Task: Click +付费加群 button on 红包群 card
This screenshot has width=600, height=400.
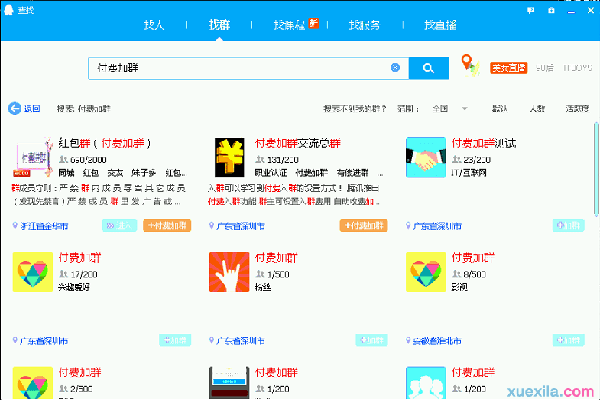Action: [x=167, y=225]
